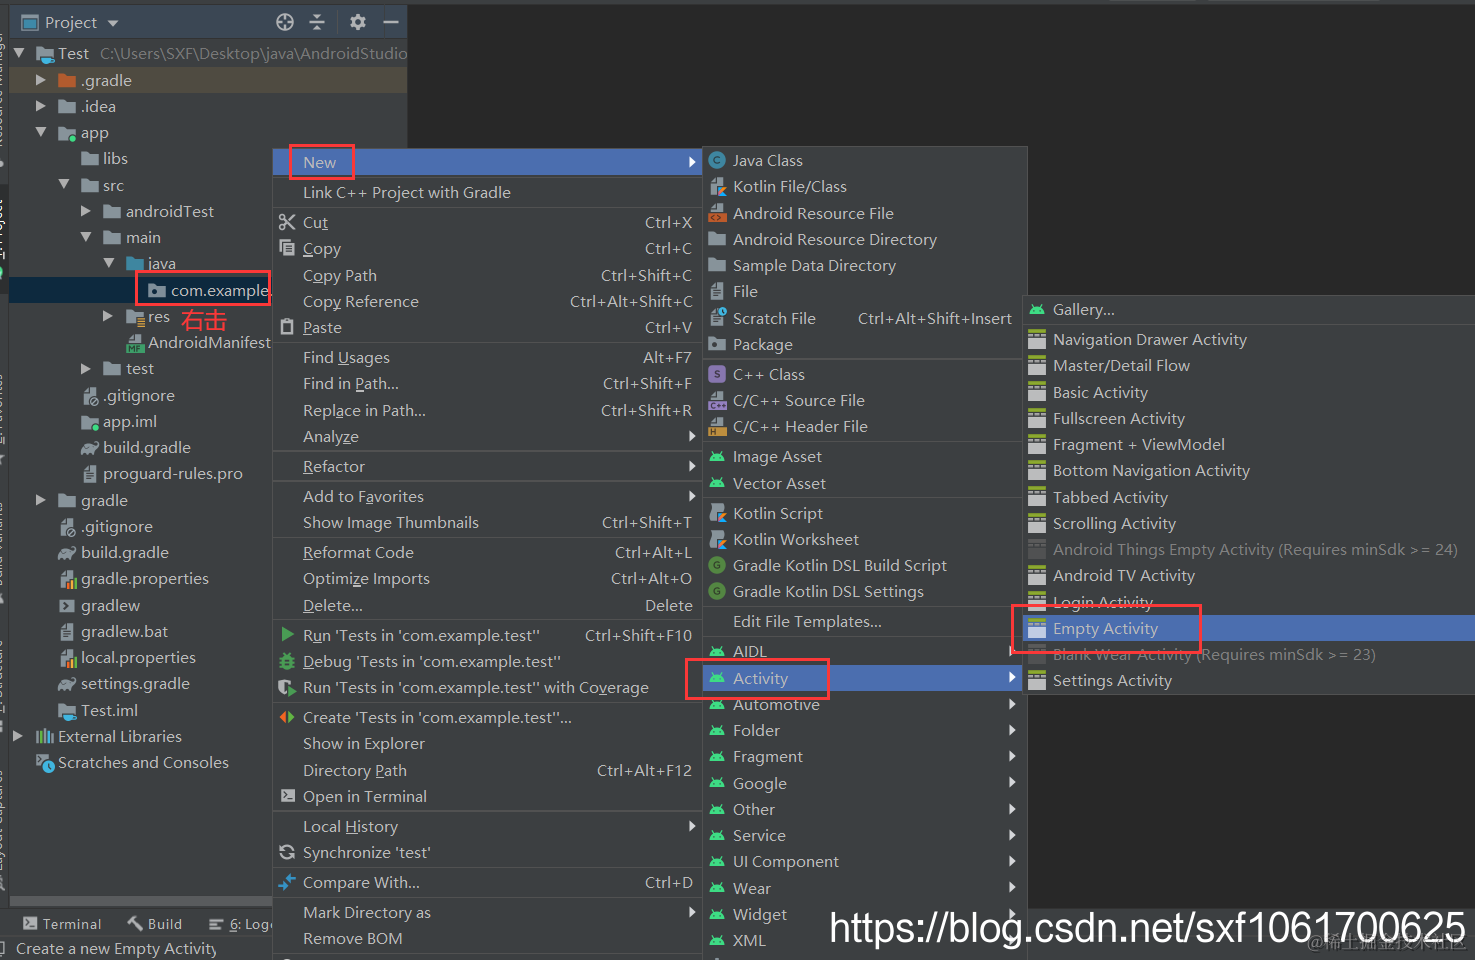The width and height of the screenshot is (1475, 960).
Task: Click the Java Class icon in New submenu
Action: (717, 160)
